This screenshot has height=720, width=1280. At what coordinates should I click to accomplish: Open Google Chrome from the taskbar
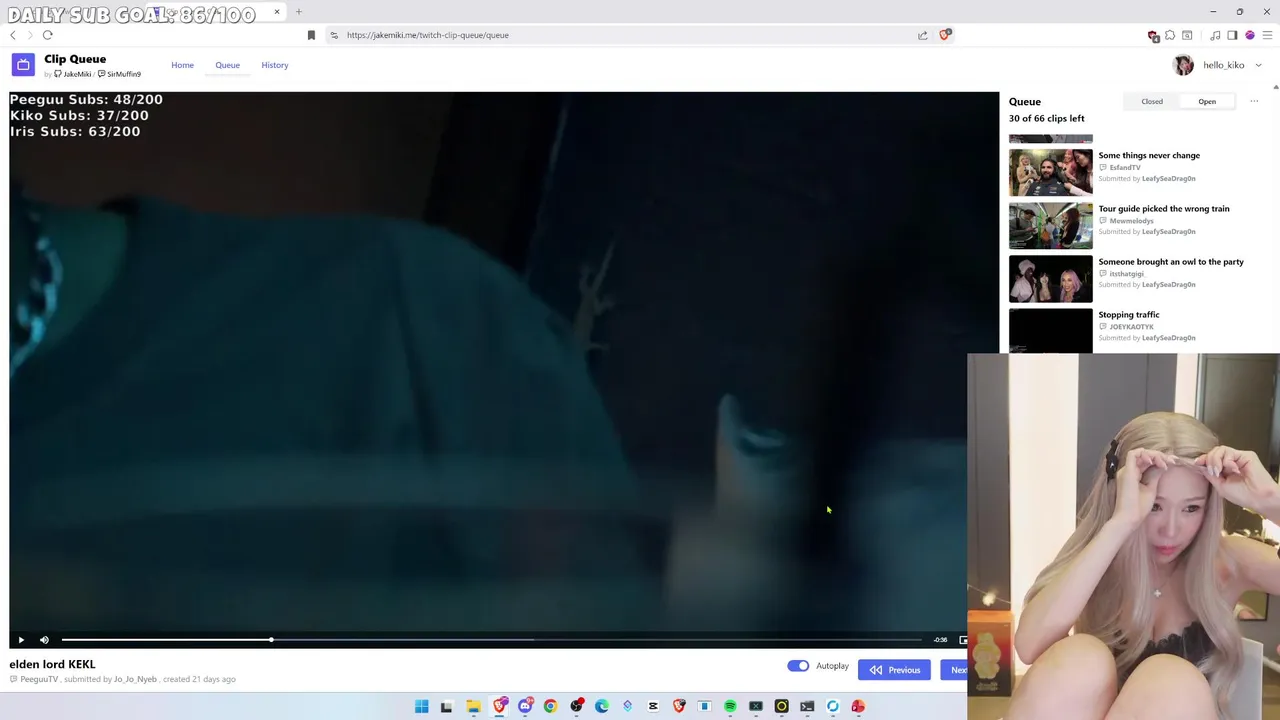click(x=550, y=706)
